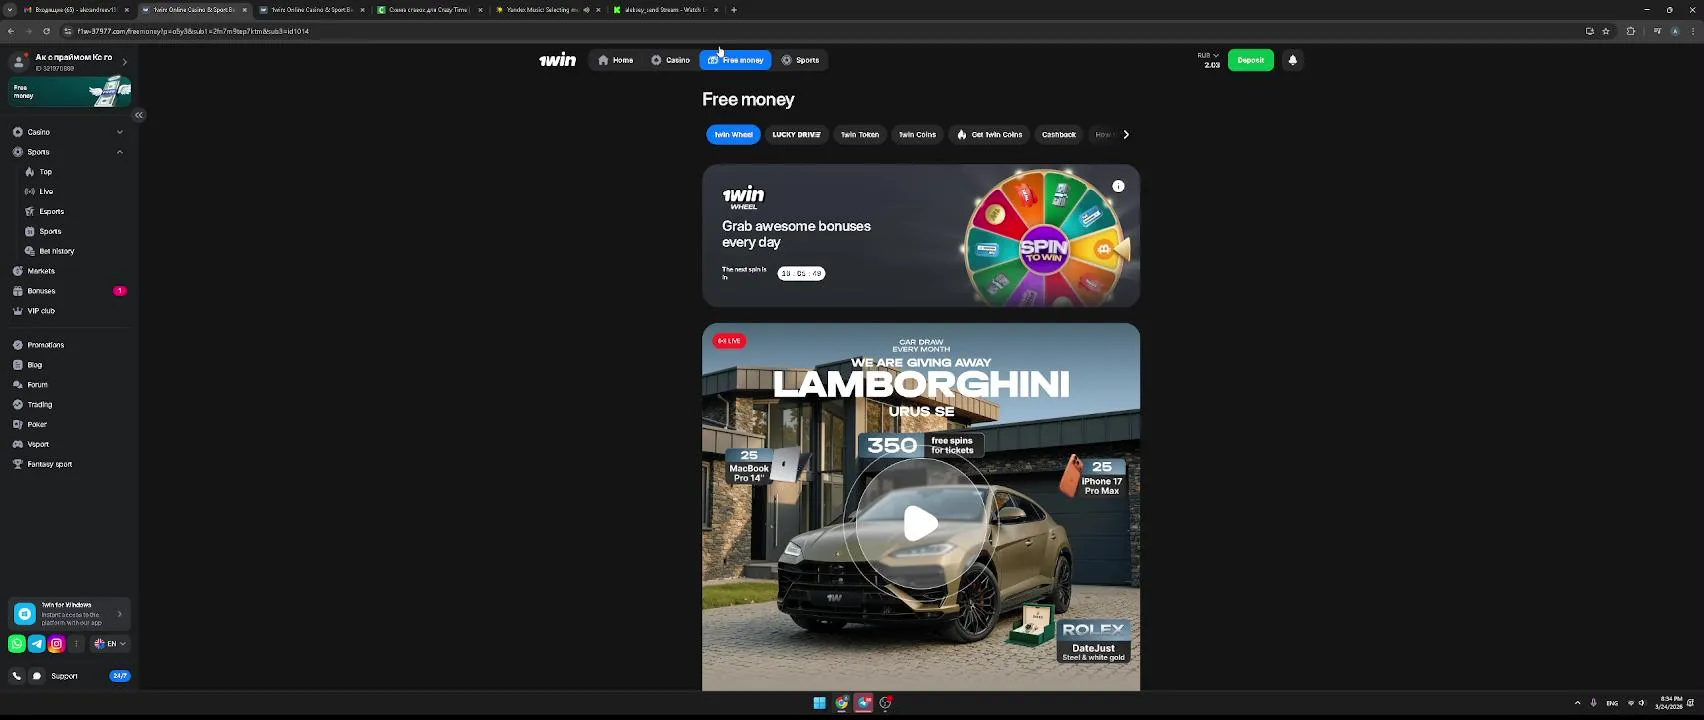Collapse the Sports section in sidebar
Viewport: 1704px width, 720px height.
[119, 152]
